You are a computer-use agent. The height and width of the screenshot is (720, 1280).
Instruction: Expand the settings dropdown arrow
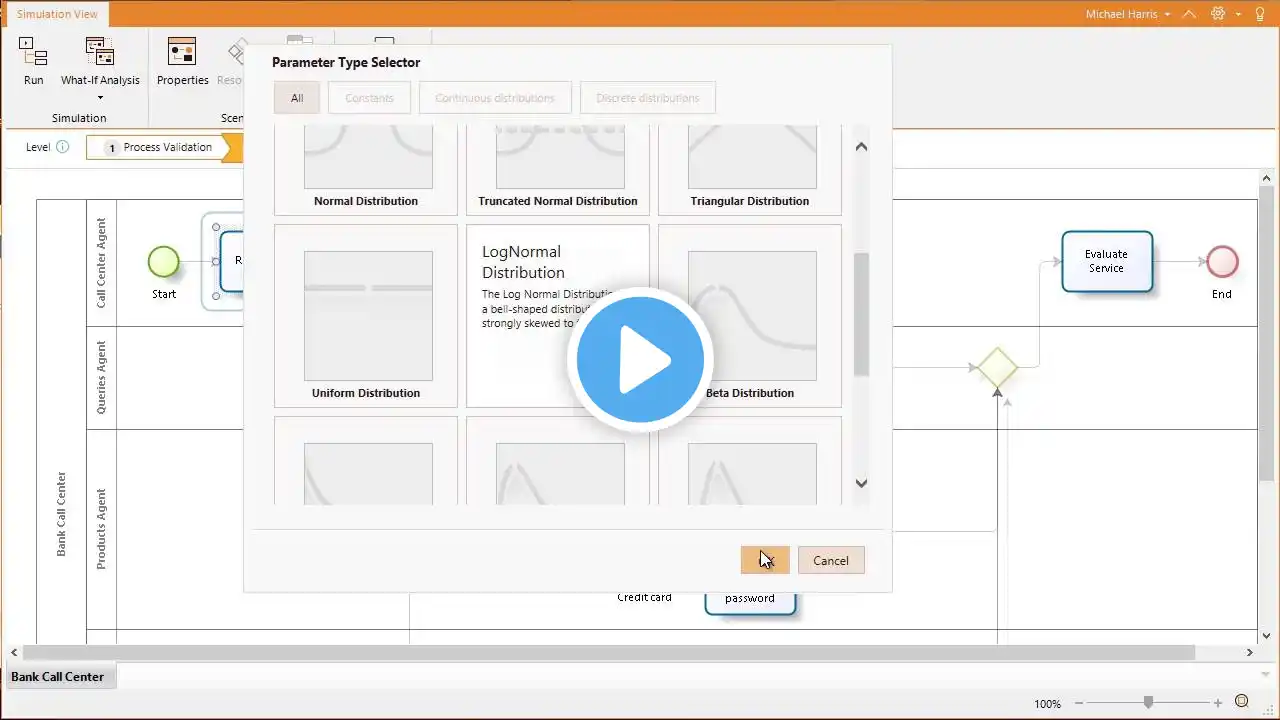pyautogui.click(x=1238, y=14)
